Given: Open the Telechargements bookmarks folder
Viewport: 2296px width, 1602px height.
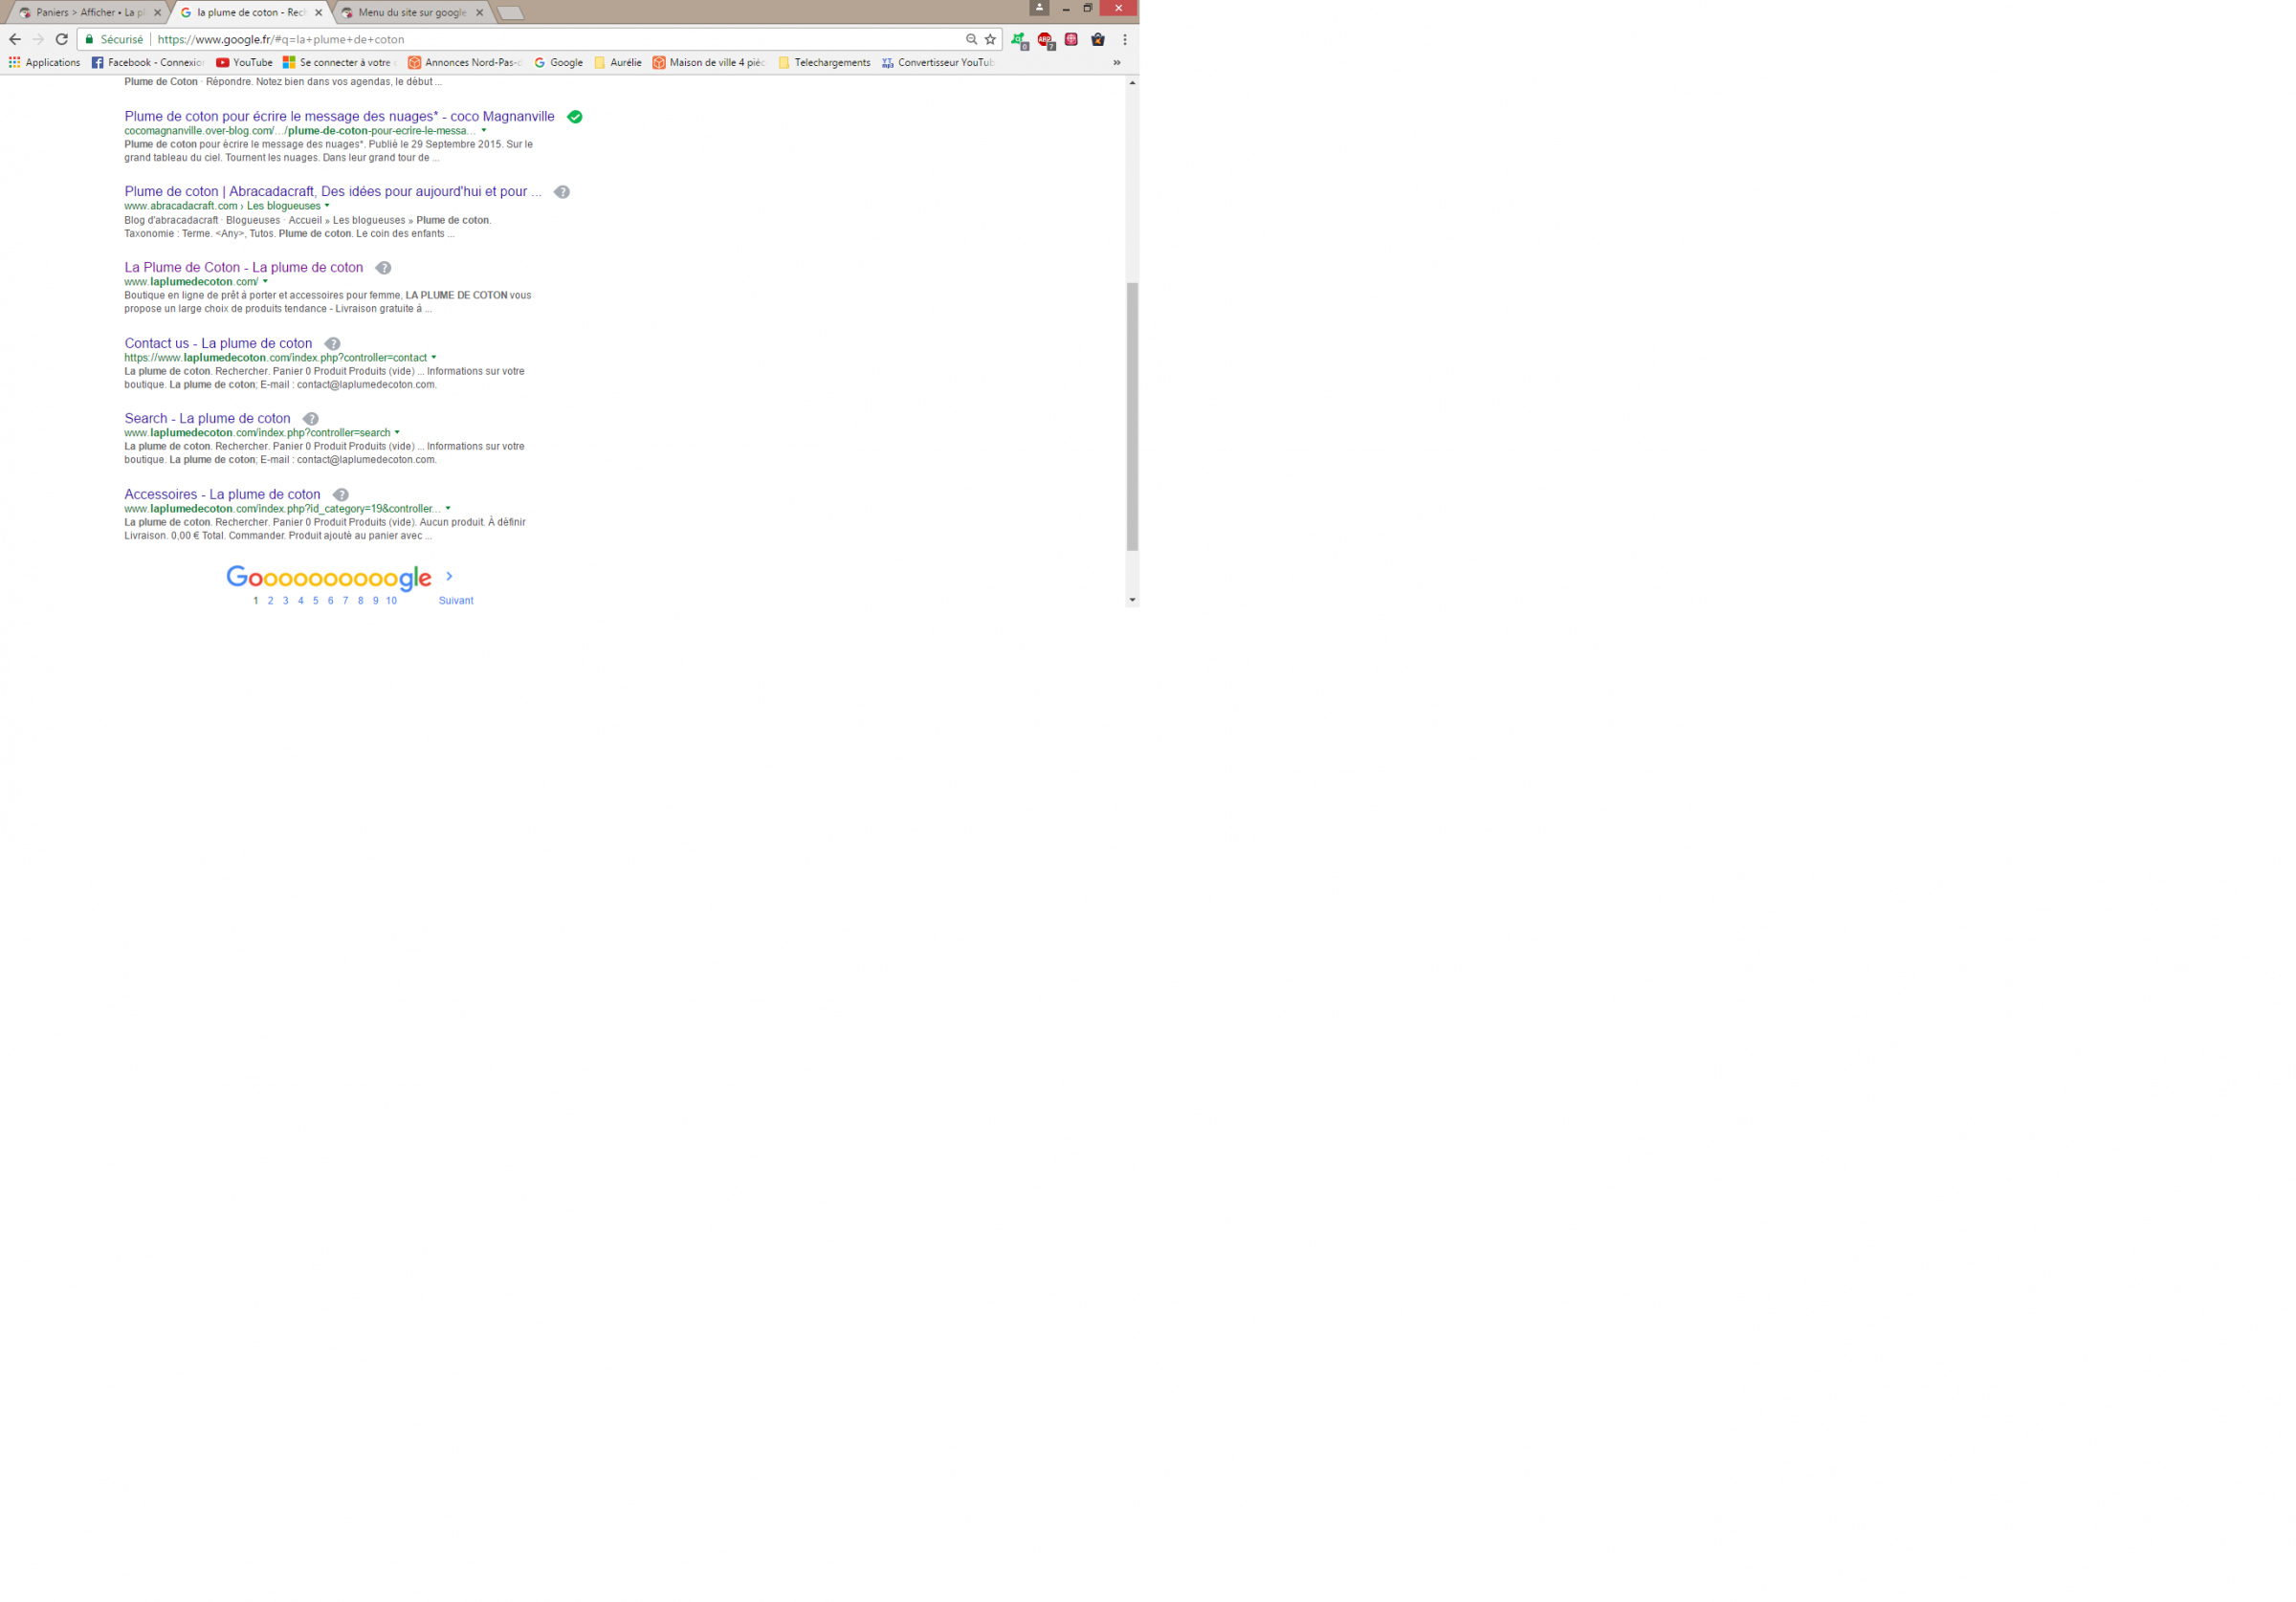Looking at the screenshot, I should [824, 63].
